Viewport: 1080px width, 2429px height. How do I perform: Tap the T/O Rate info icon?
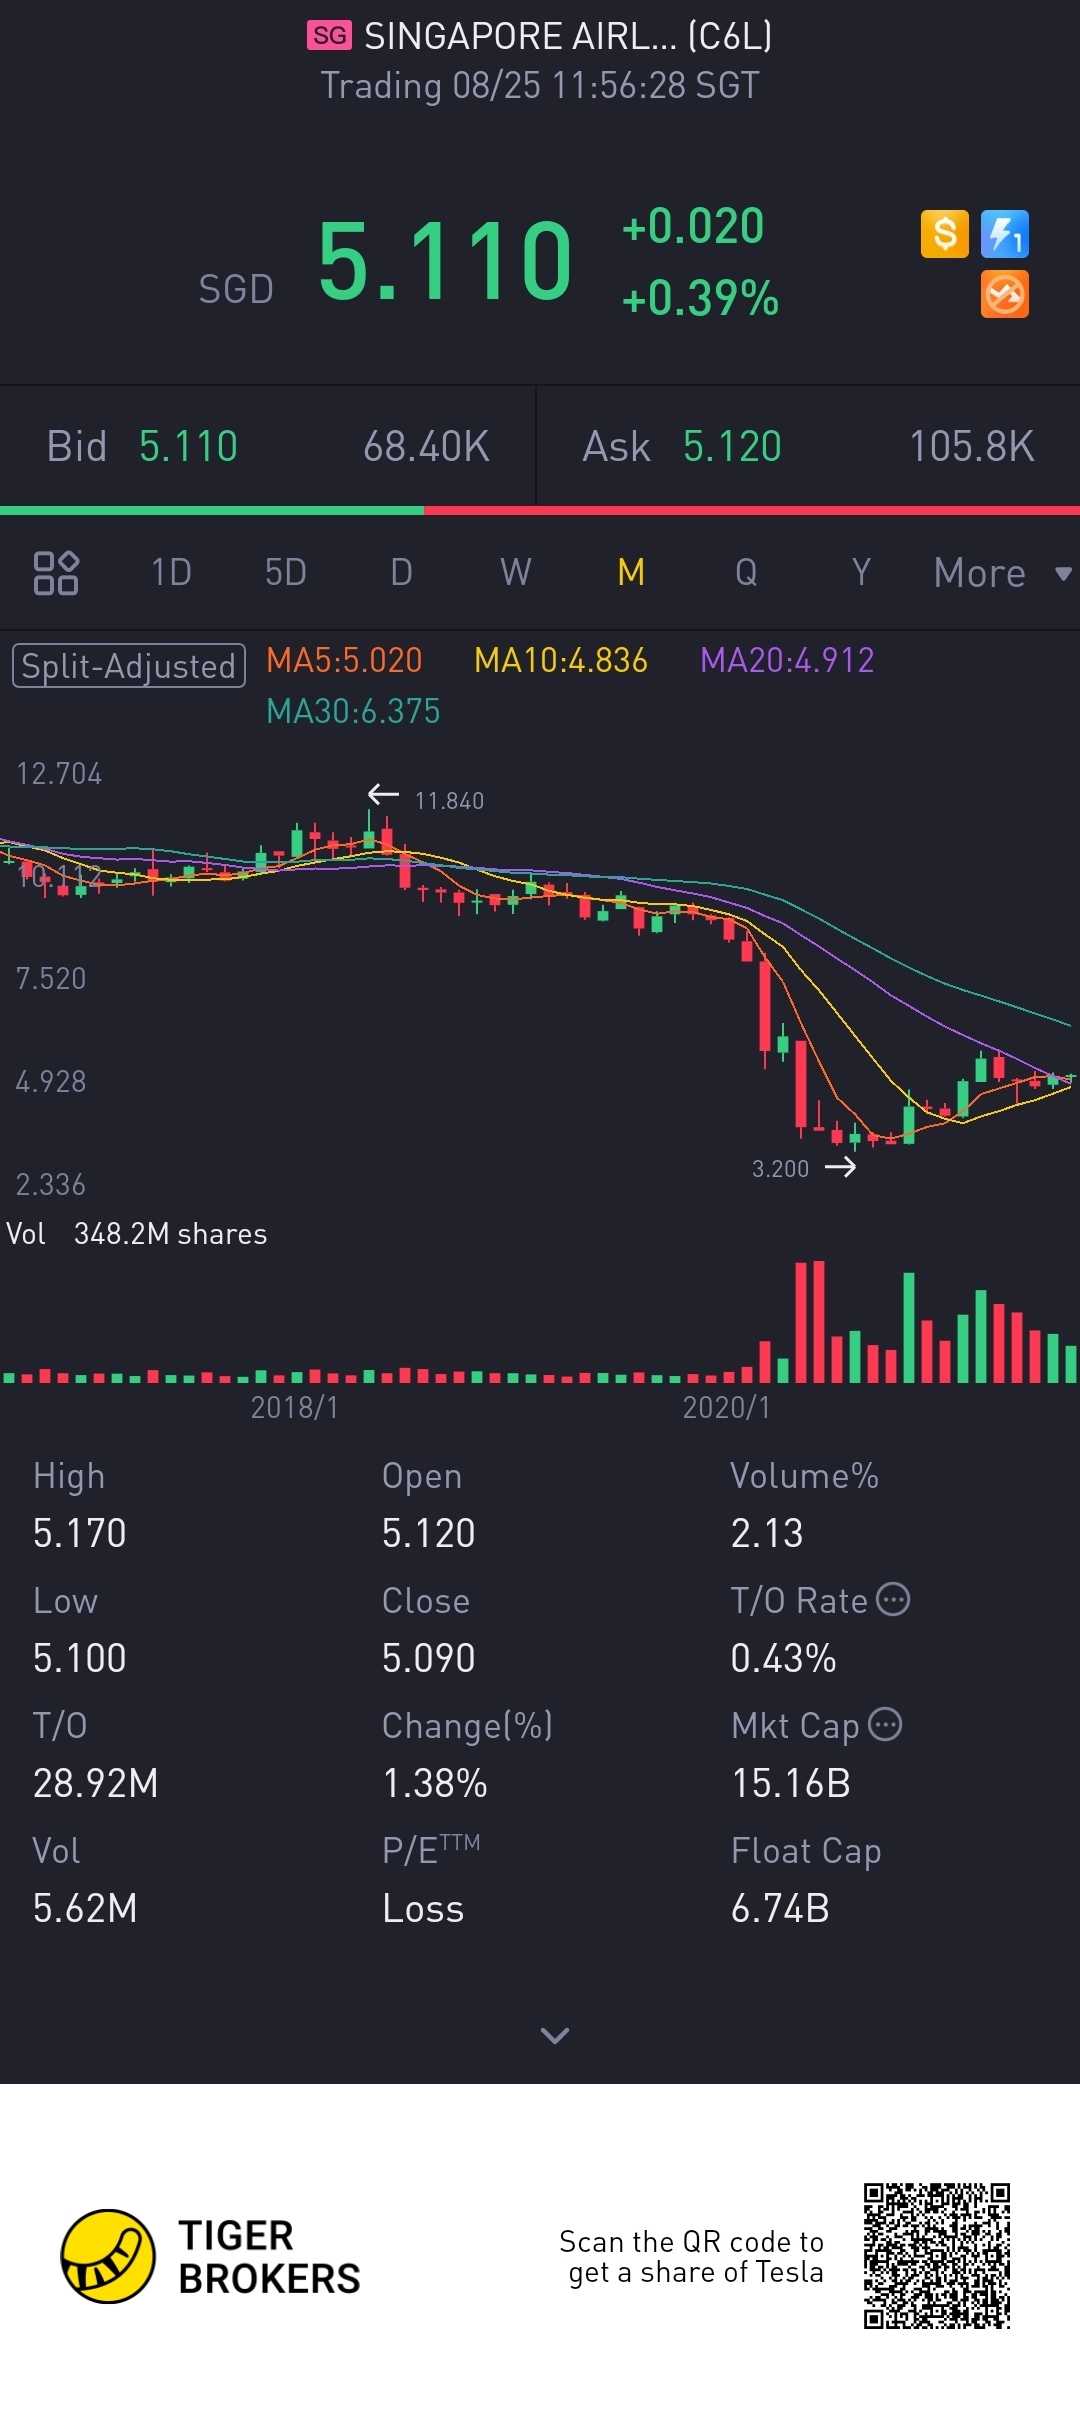coord(893,1599)
